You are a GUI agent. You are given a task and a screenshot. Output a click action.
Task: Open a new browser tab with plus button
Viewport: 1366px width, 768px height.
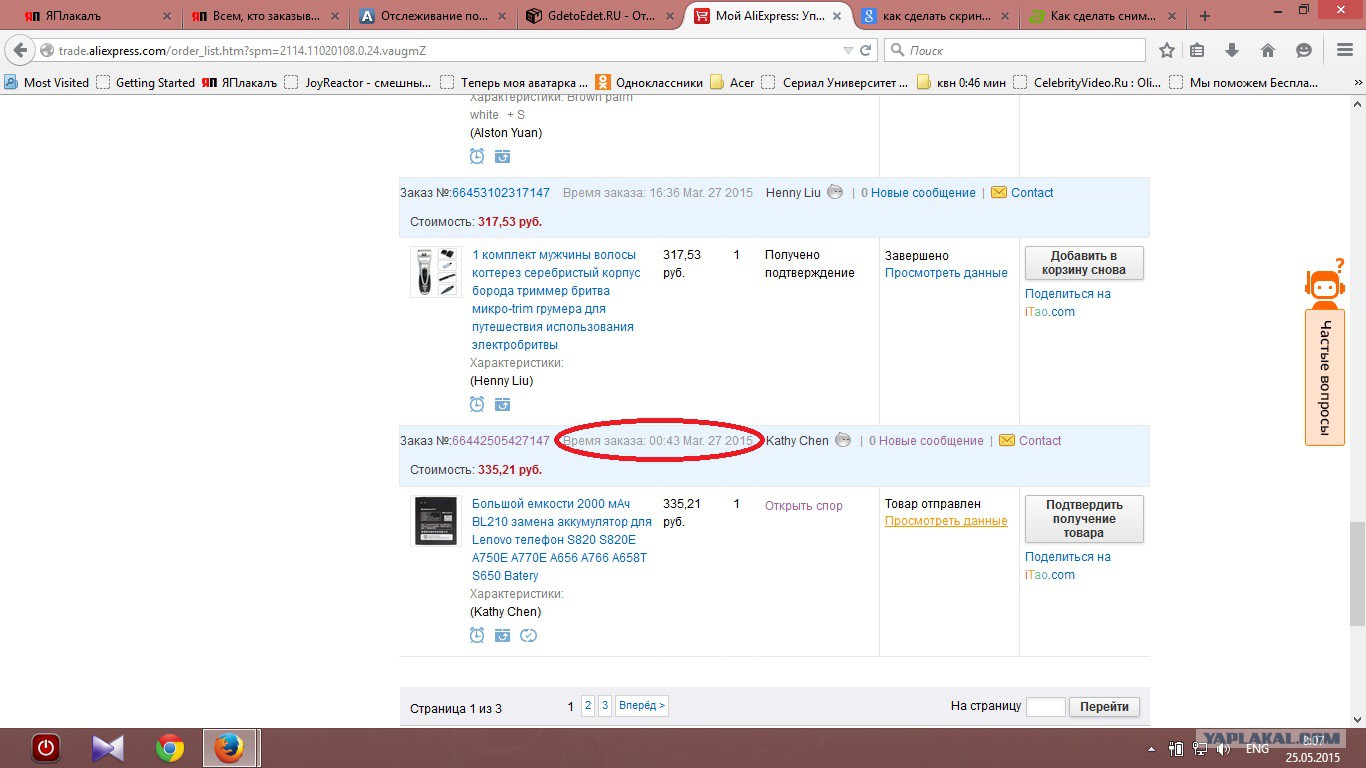(1205, 16)
